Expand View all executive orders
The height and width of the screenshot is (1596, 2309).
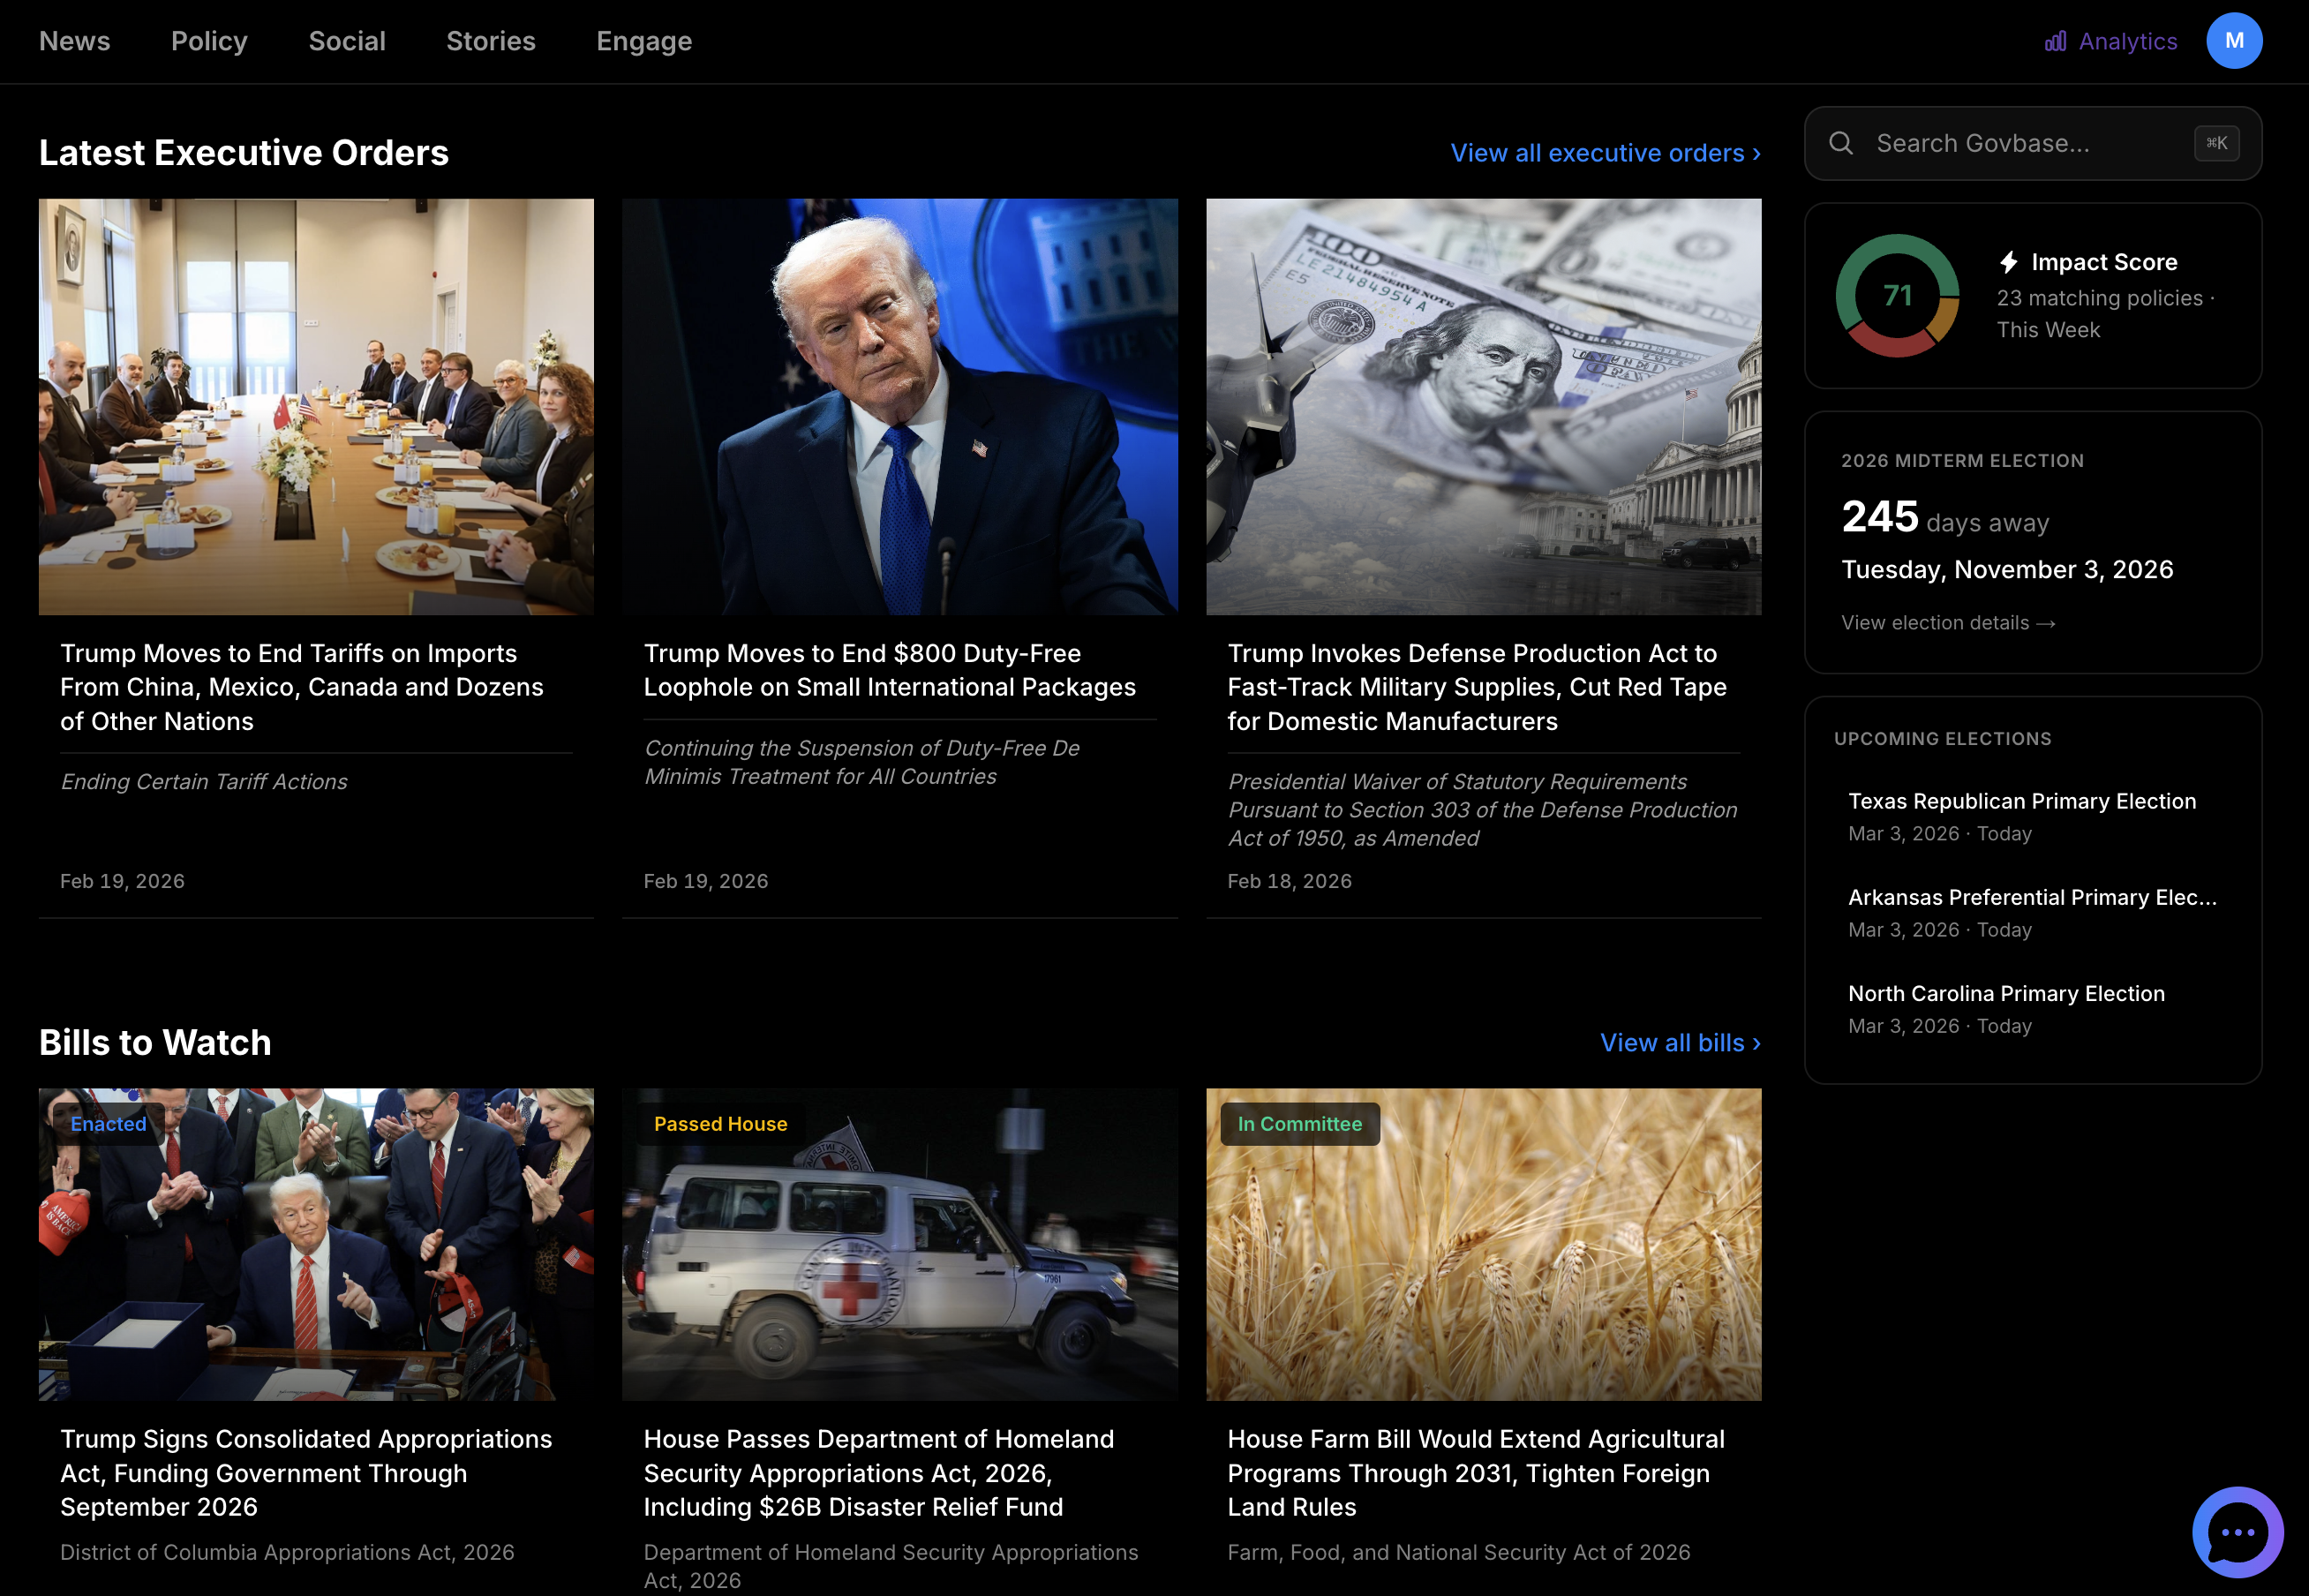(1604, 153)
